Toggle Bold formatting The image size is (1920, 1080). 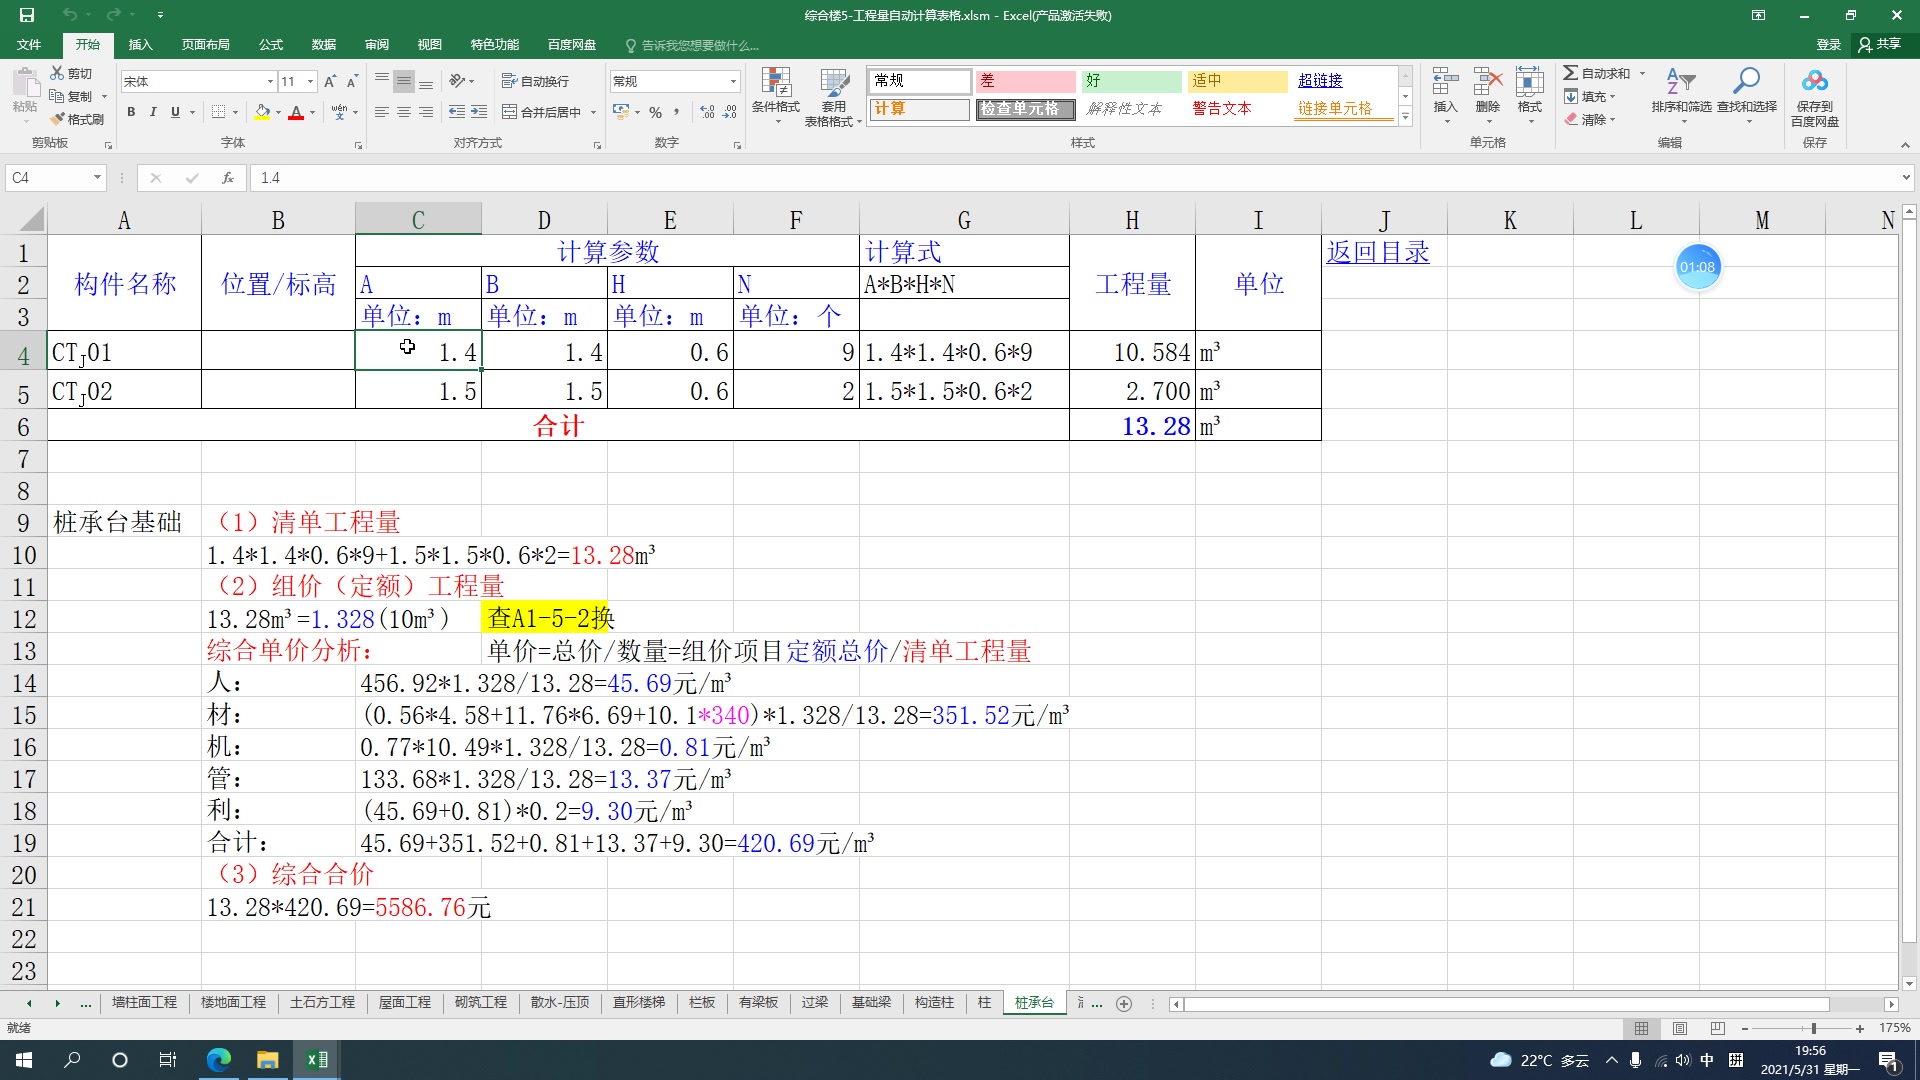pyautogui.click(x=131, y=112)
